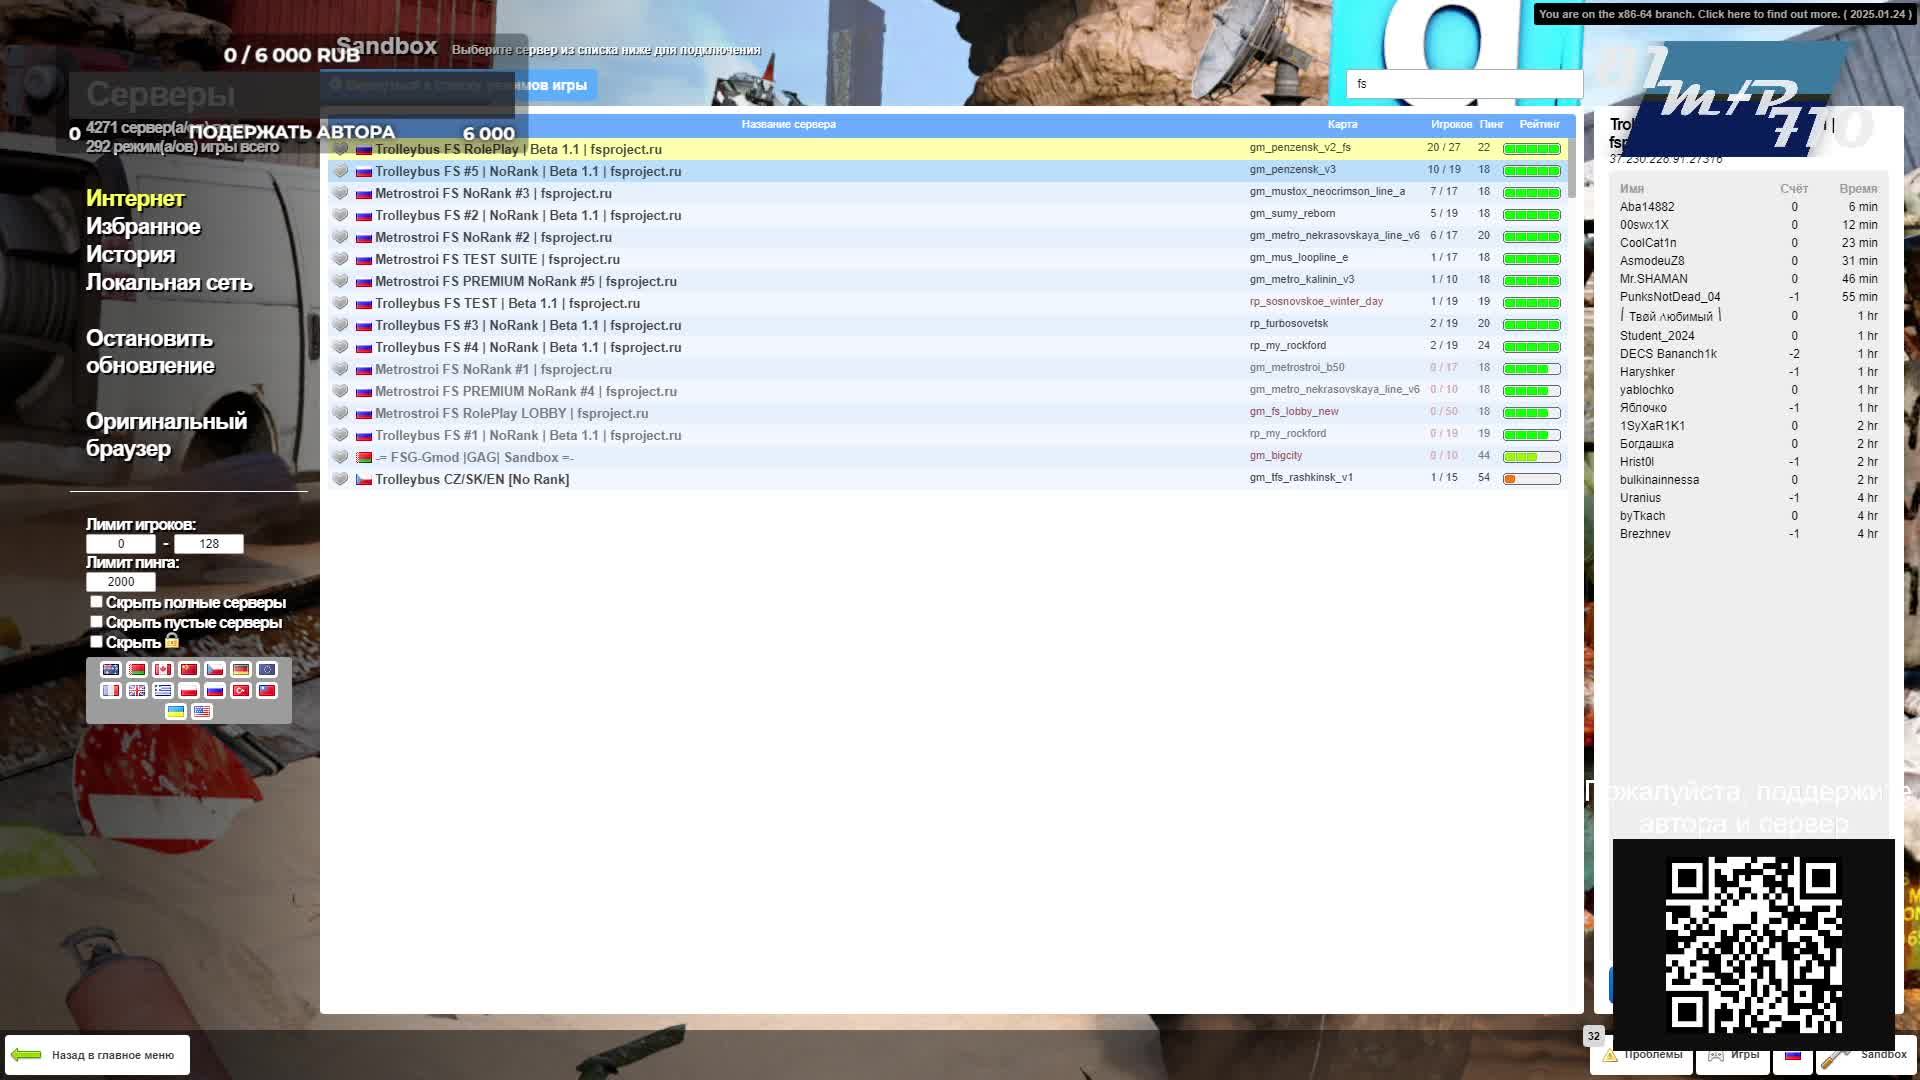
Task: Enable 'Скрыть полные серверы' checkbox
Action: tap(96, 602)
